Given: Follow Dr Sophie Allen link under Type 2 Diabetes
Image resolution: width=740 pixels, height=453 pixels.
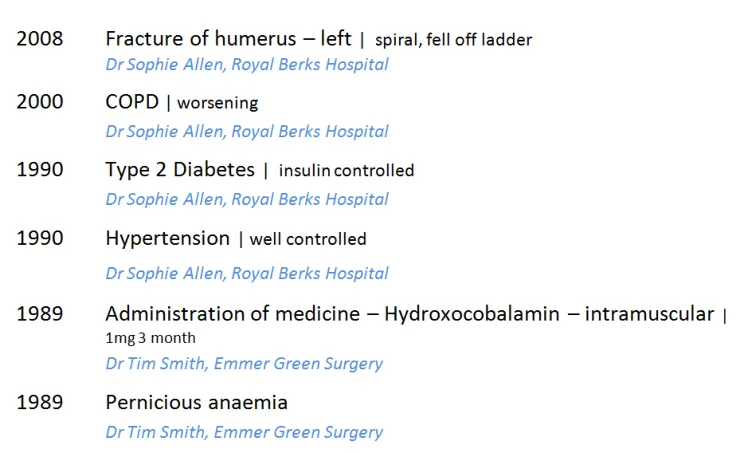Looking at the screenshot, I should (x=247, y=198).
